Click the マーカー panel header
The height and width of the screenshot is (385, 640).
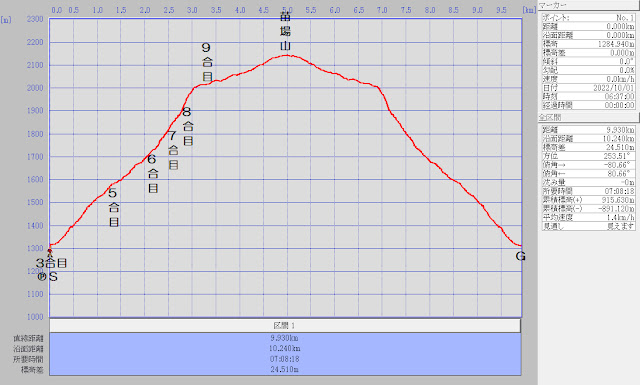click(589, 5)
